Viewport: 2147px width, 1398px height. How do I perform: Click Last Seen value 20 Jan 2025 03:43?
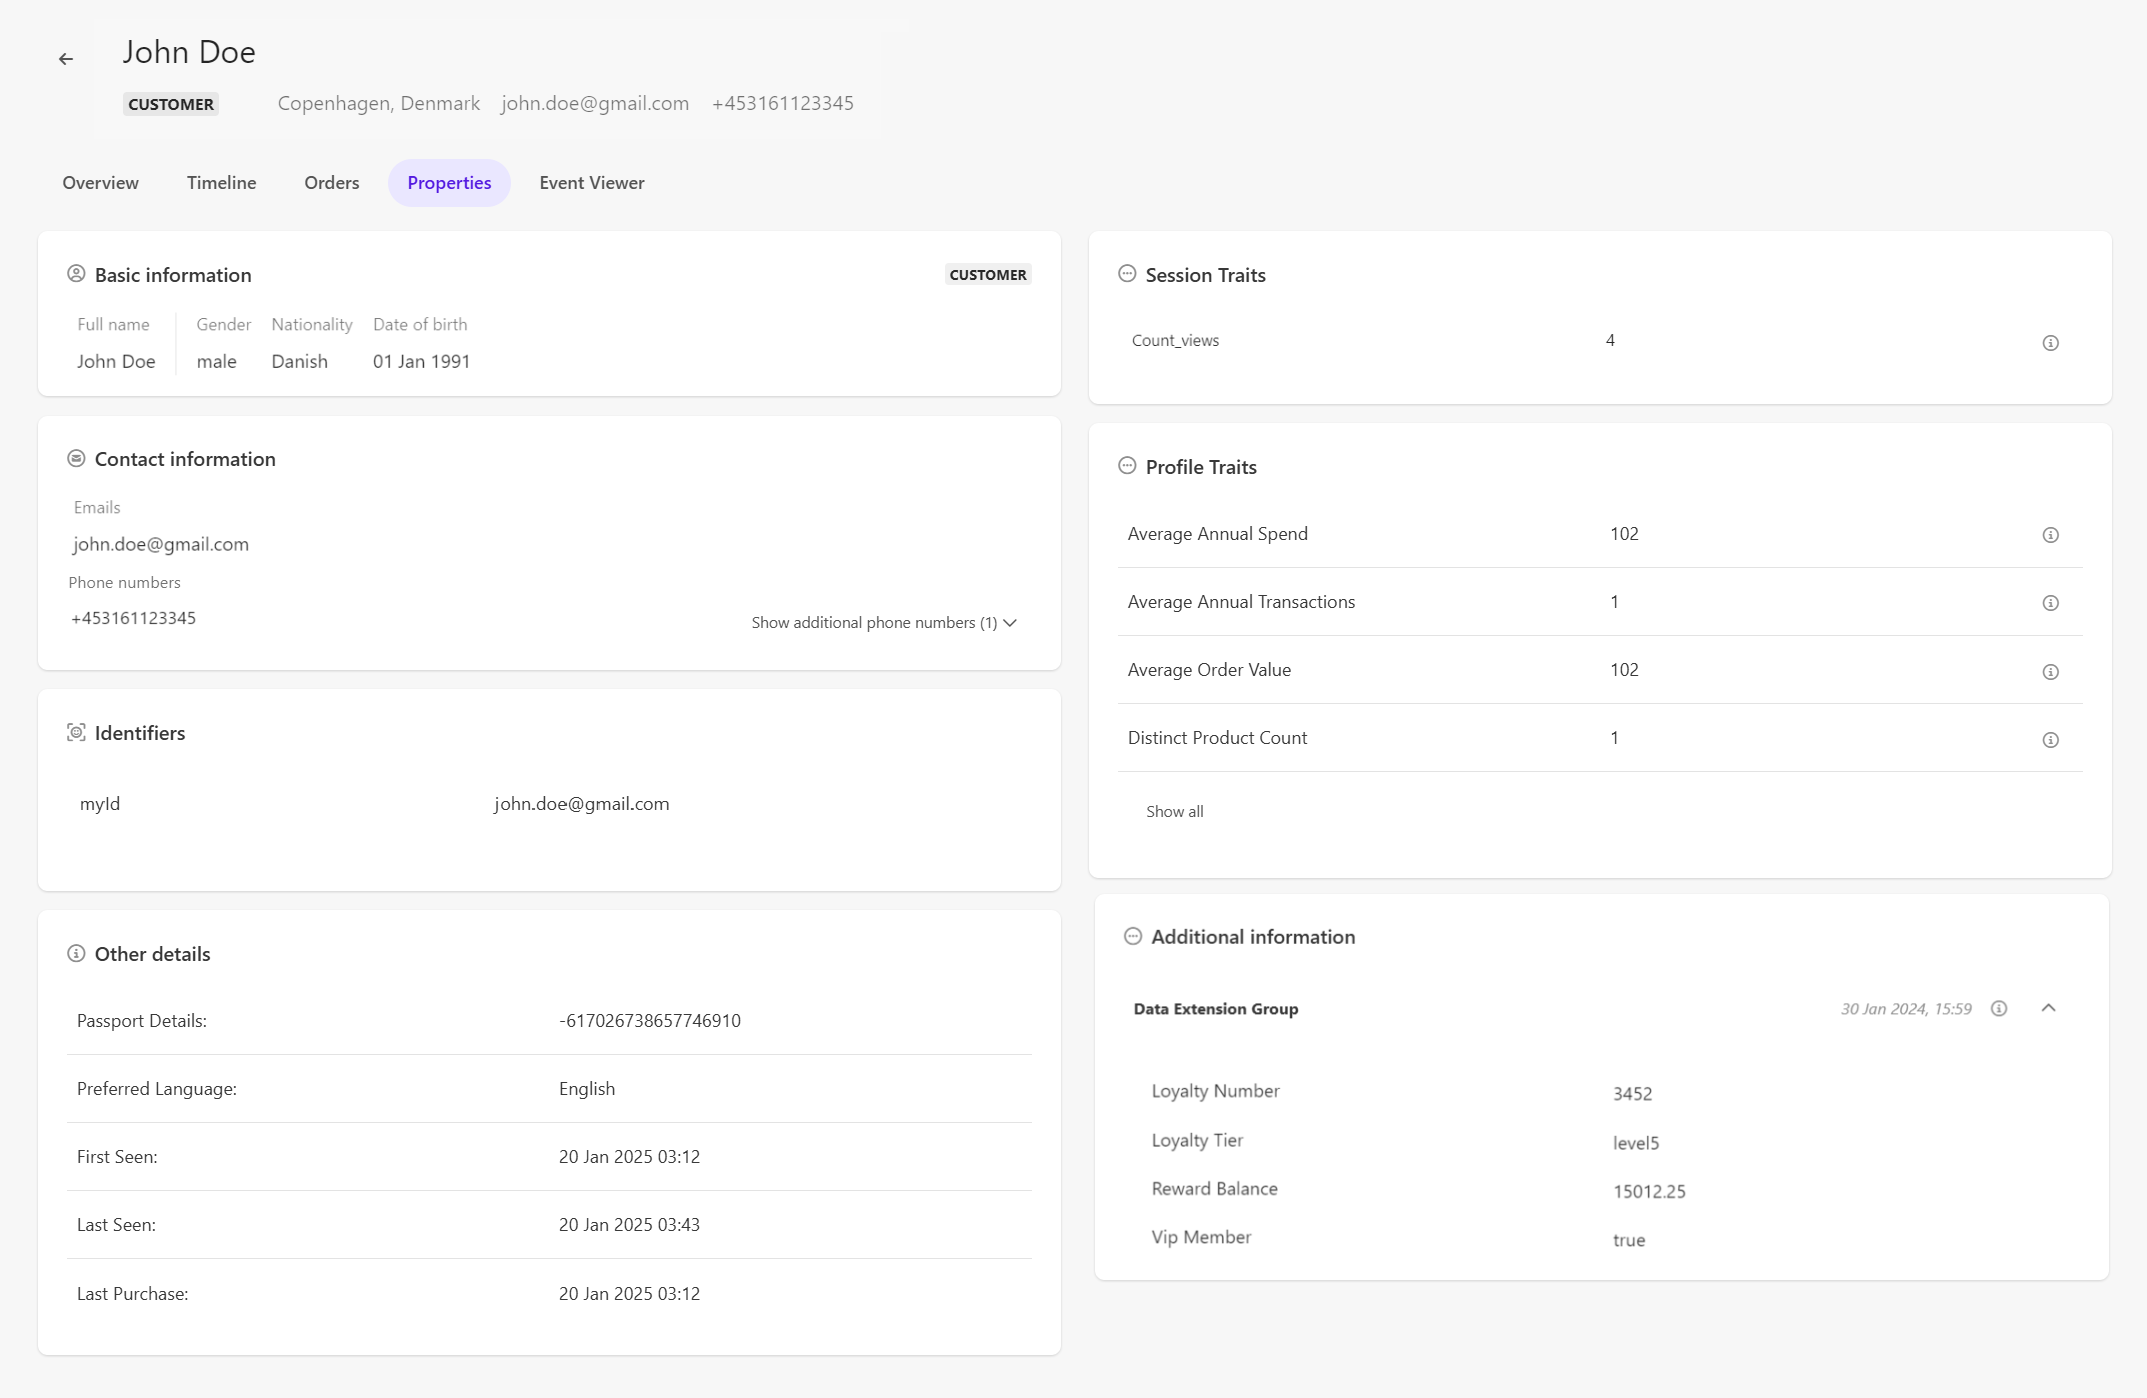[x=629, y=1224]
